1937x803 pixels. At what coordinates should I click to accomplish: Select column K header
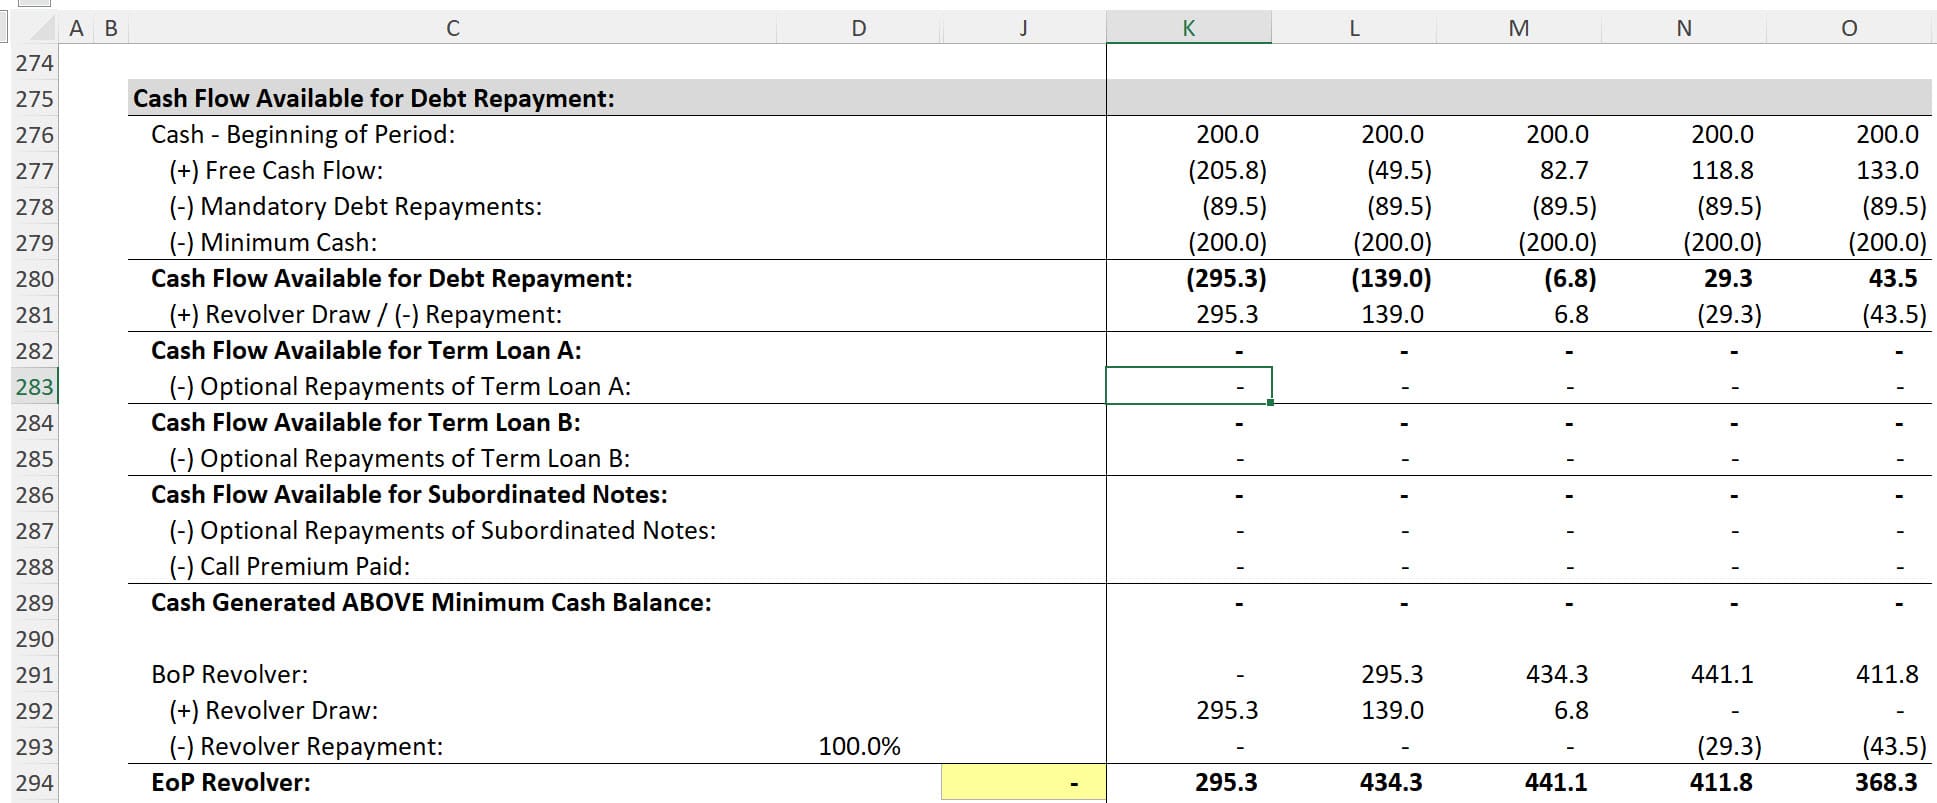tap(1189, 28)
